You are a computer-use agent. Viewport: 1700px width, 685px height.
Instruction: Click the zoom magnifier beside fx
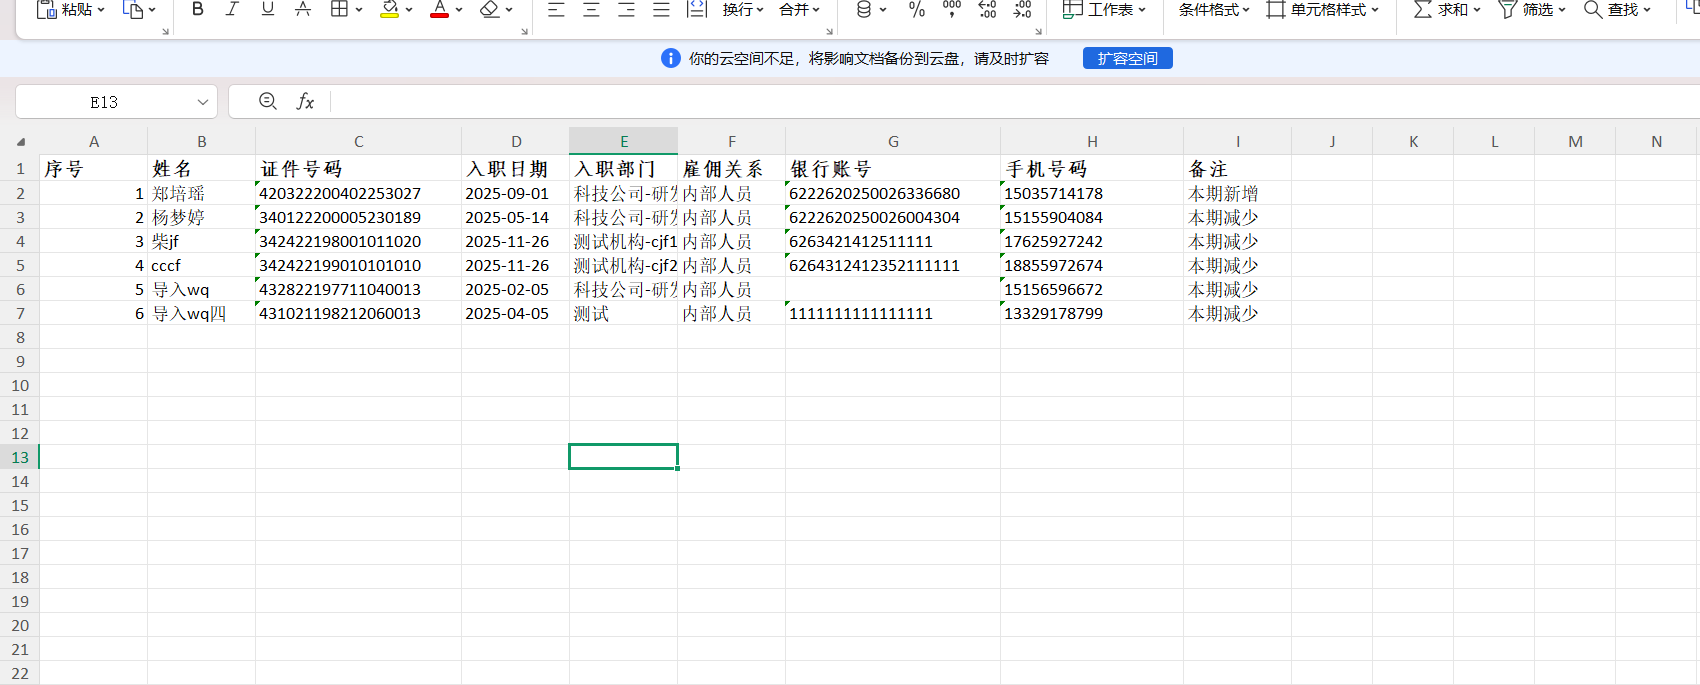point(268,101)
